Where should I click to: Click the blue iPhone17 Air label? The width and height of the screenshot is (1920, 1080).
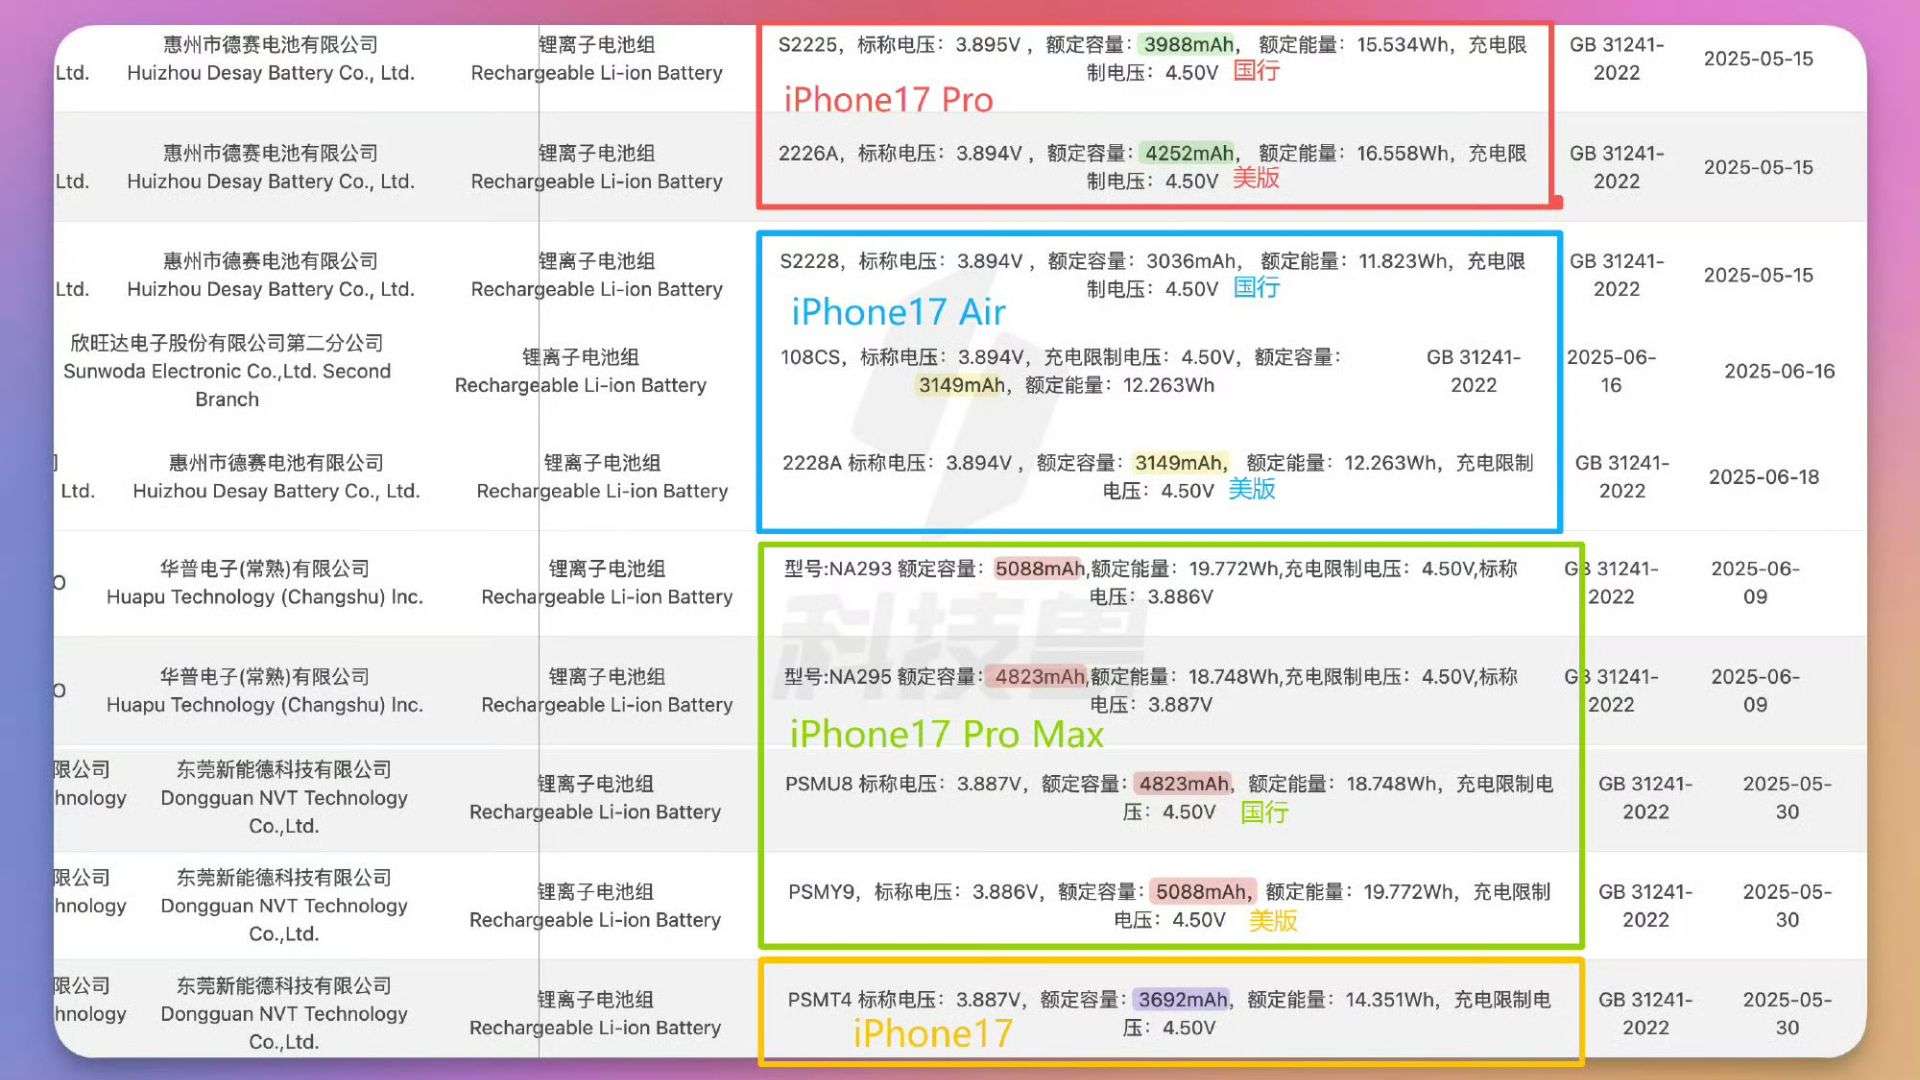(898, 312)
